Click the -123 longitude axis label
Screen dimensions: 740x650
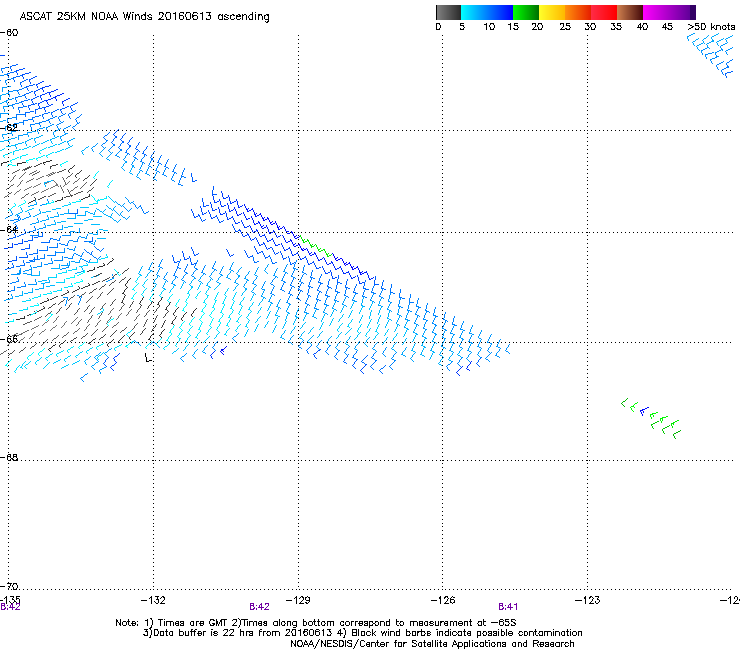pos(588,600)
